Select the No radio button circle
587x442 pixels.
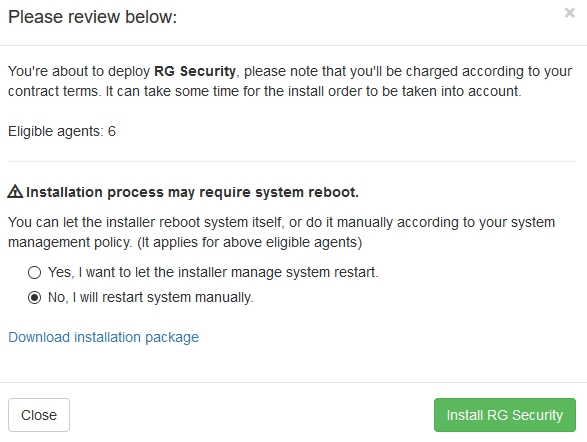[x=34, y=298]
